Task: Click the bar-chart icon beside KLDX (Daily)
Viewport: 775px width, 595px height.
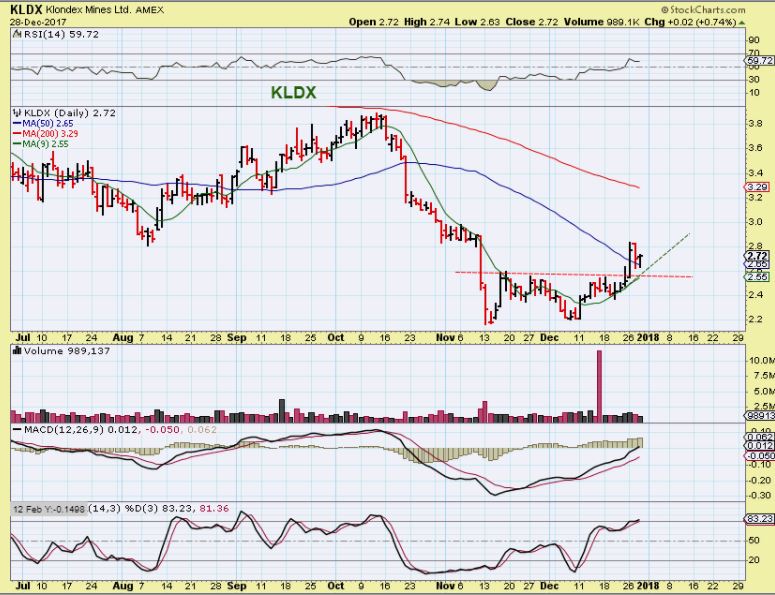Action: coord(17,113)
